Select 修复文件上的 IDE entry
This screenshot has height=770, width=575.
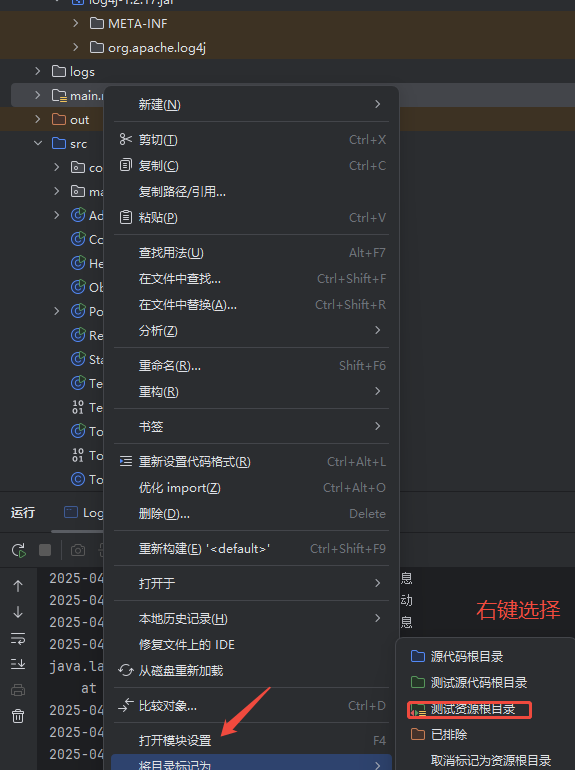[x=251, y=644]
